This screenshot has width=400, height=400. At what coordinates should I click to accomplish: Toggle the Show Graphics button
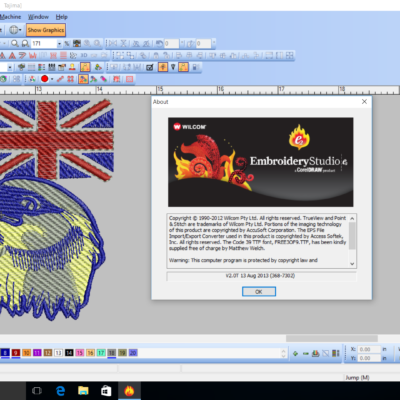[46, 30]
